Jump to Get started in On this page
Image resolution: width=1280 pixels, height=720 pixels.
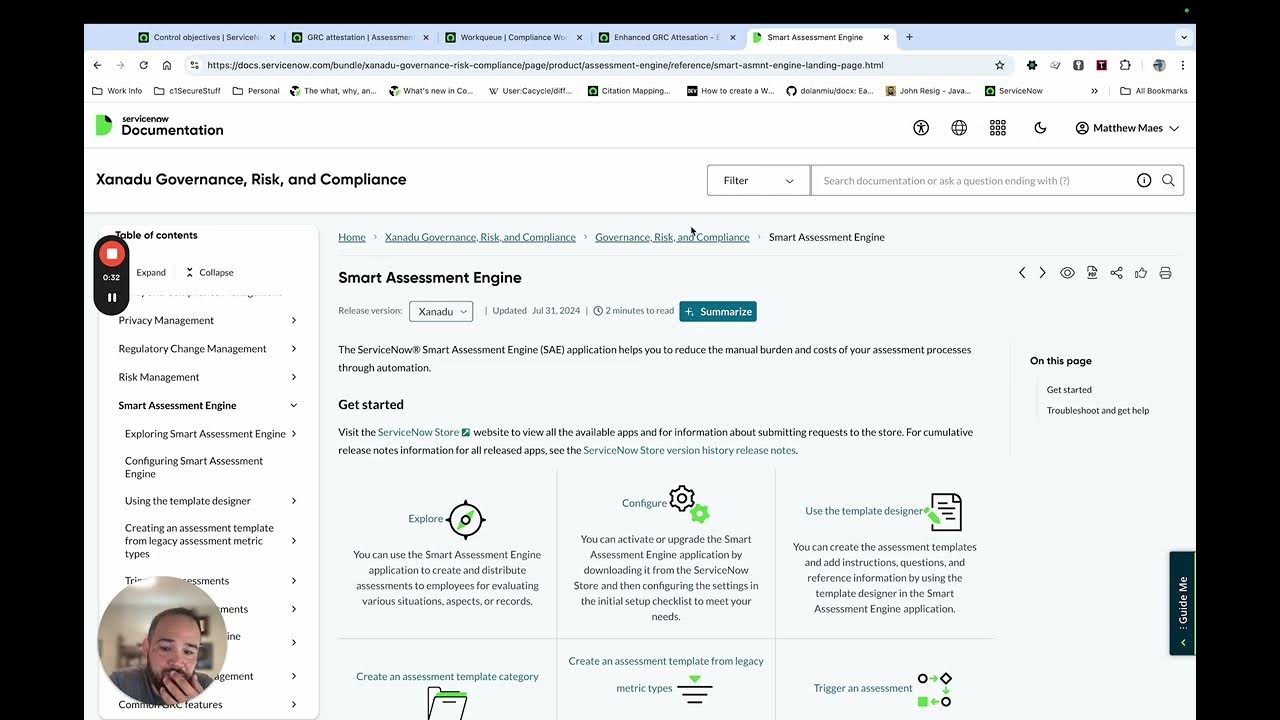tap(1069, 390)
